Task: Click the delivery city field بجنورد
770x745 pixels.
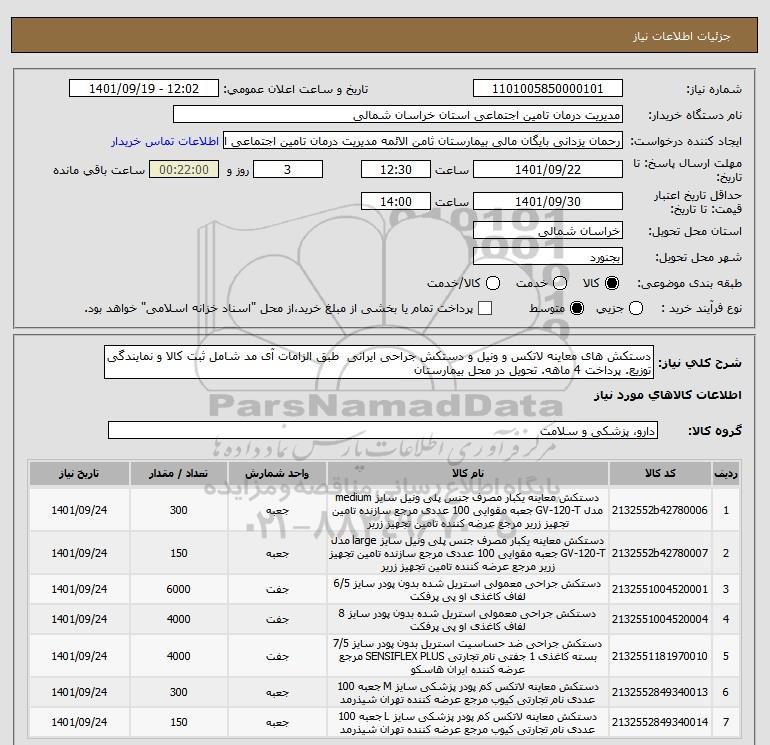Action: tap(548, 256)
